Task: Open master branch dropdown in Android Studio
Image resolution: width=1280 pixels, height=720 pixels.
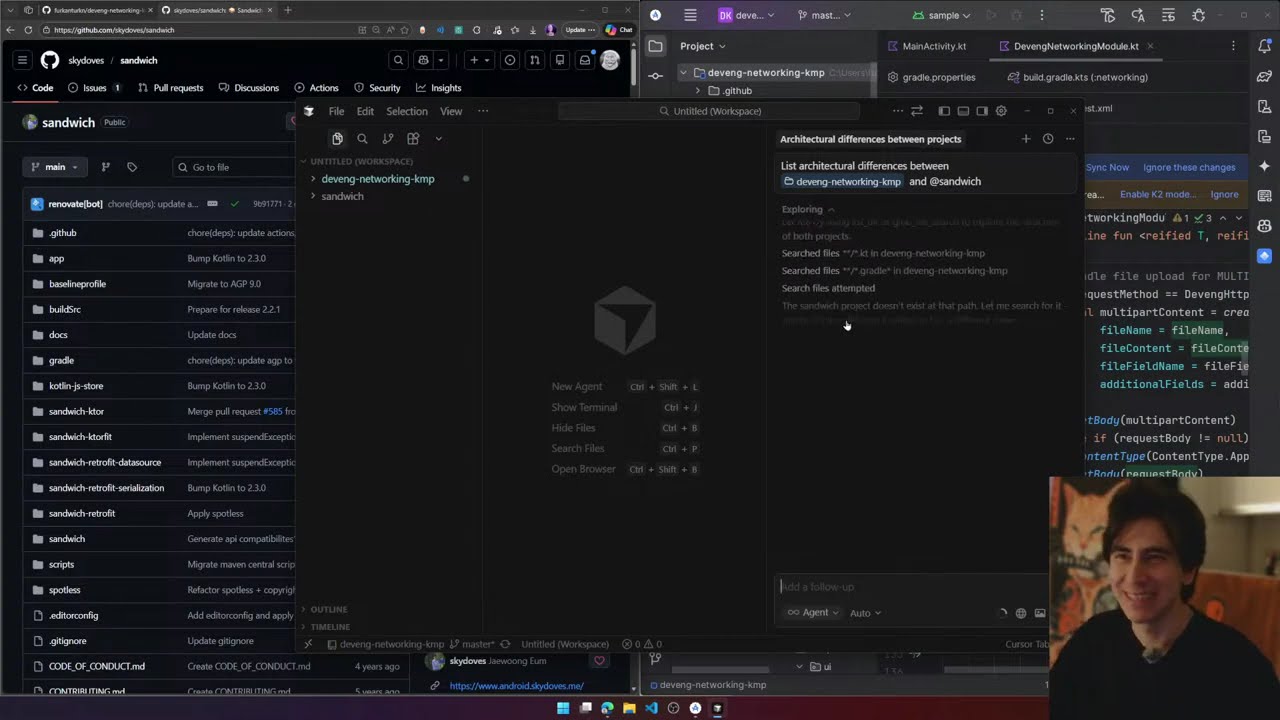Action: click(825, 15)
